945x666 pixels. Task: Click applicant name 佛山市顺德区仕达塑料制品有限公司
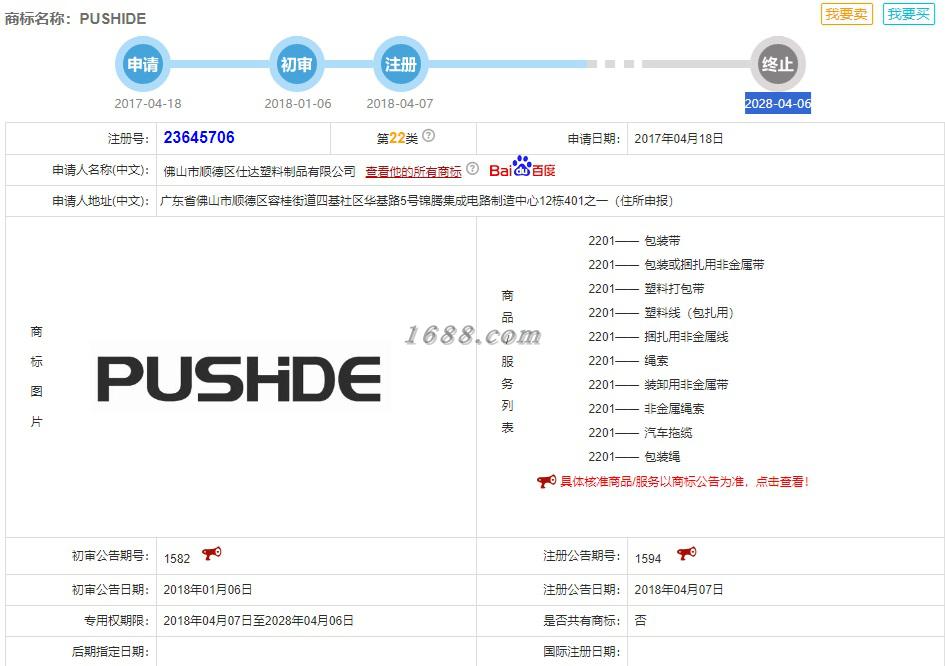click(x=260, y=172)
